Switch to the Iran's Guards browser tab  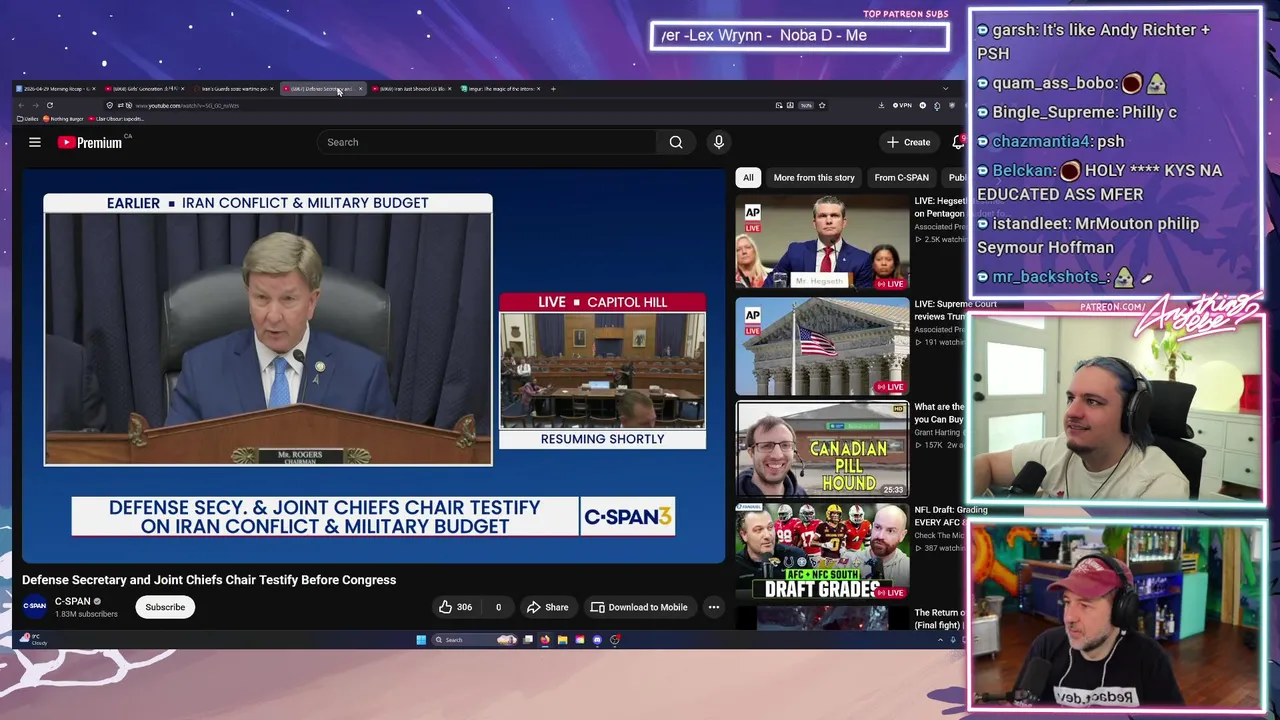[234, 89]
